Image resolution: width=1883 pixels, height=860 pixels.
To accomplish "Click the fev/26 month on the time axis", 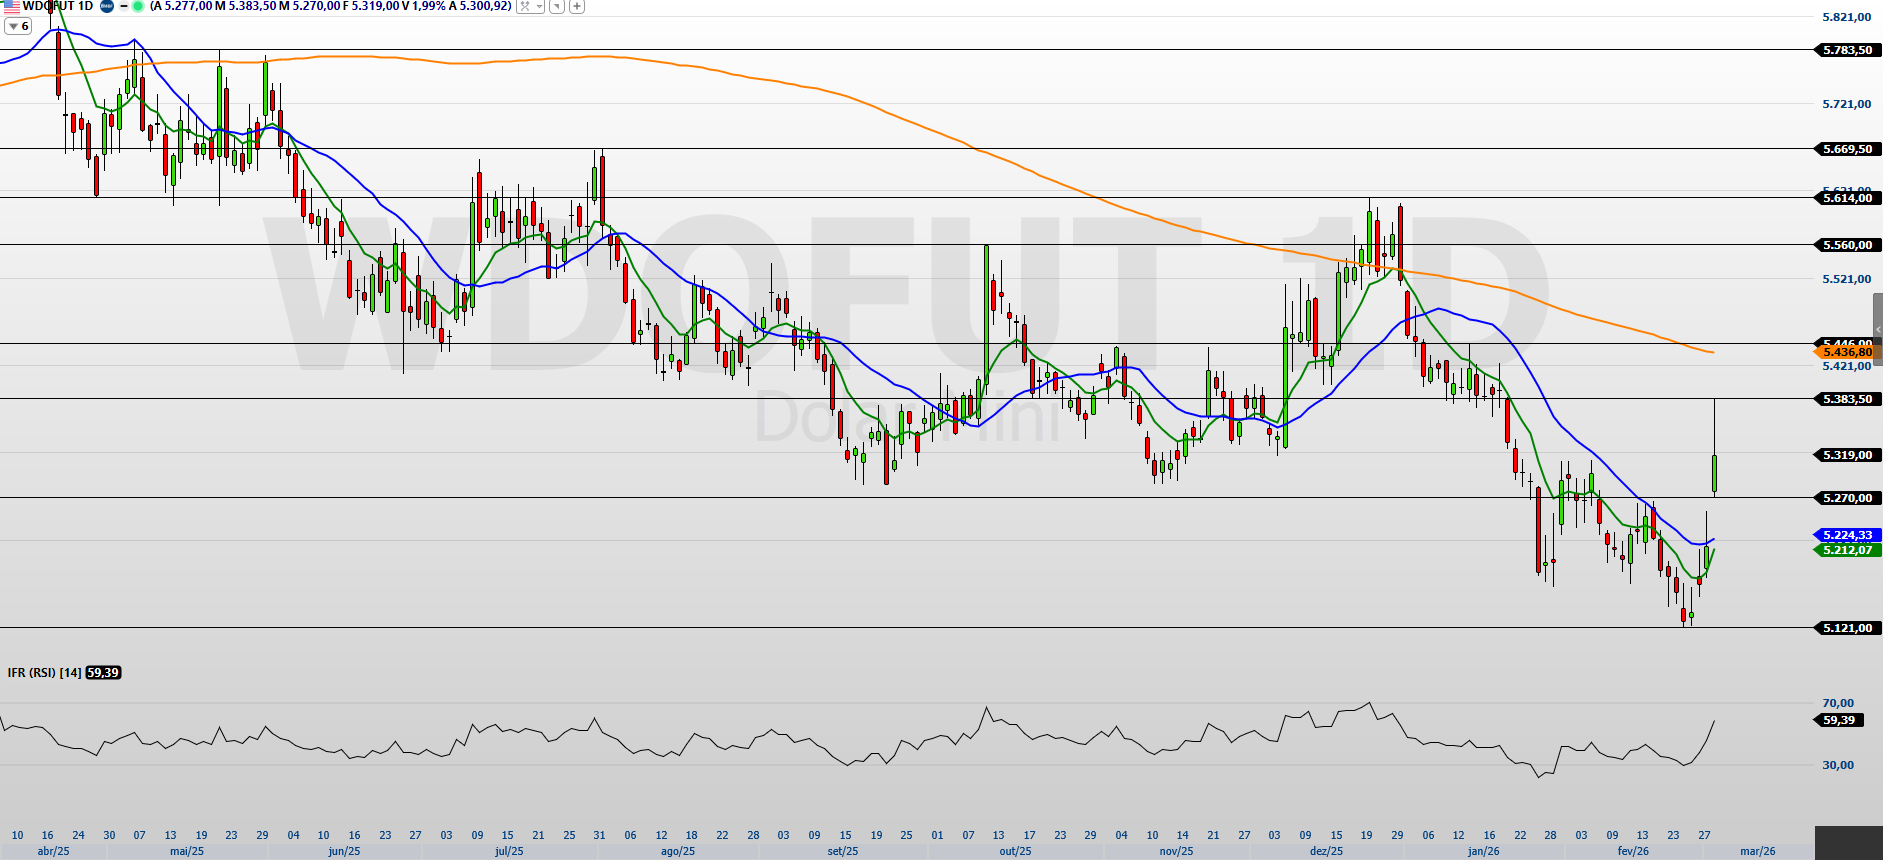I will (x=1633, y=851).
